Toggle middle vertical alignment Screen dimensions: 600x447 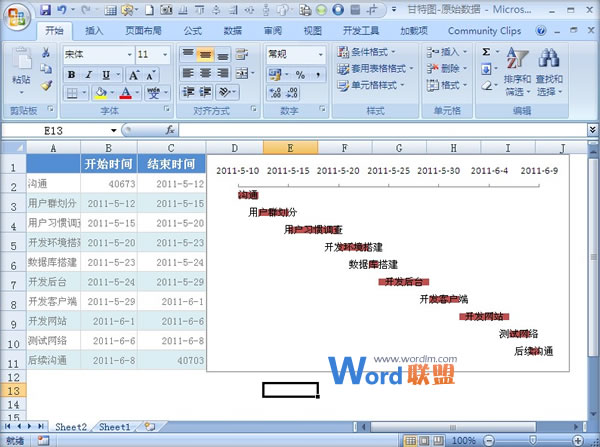click(x=205, y=55)
